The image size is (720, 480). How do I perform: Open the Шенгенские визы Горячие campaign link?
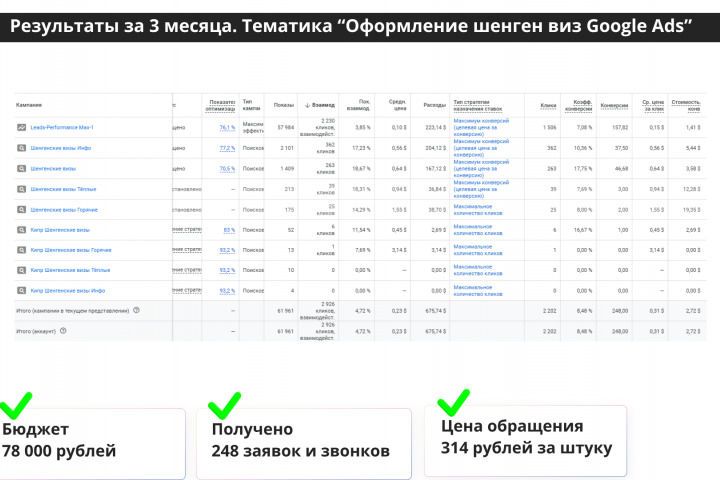click(x=64, y=209)
